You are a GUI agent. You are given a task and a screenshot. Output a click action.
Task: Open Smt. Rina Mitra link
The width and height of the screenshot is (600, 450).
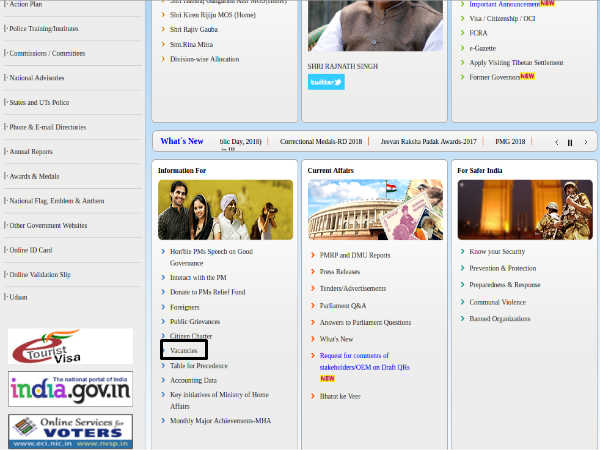[191, 44]
